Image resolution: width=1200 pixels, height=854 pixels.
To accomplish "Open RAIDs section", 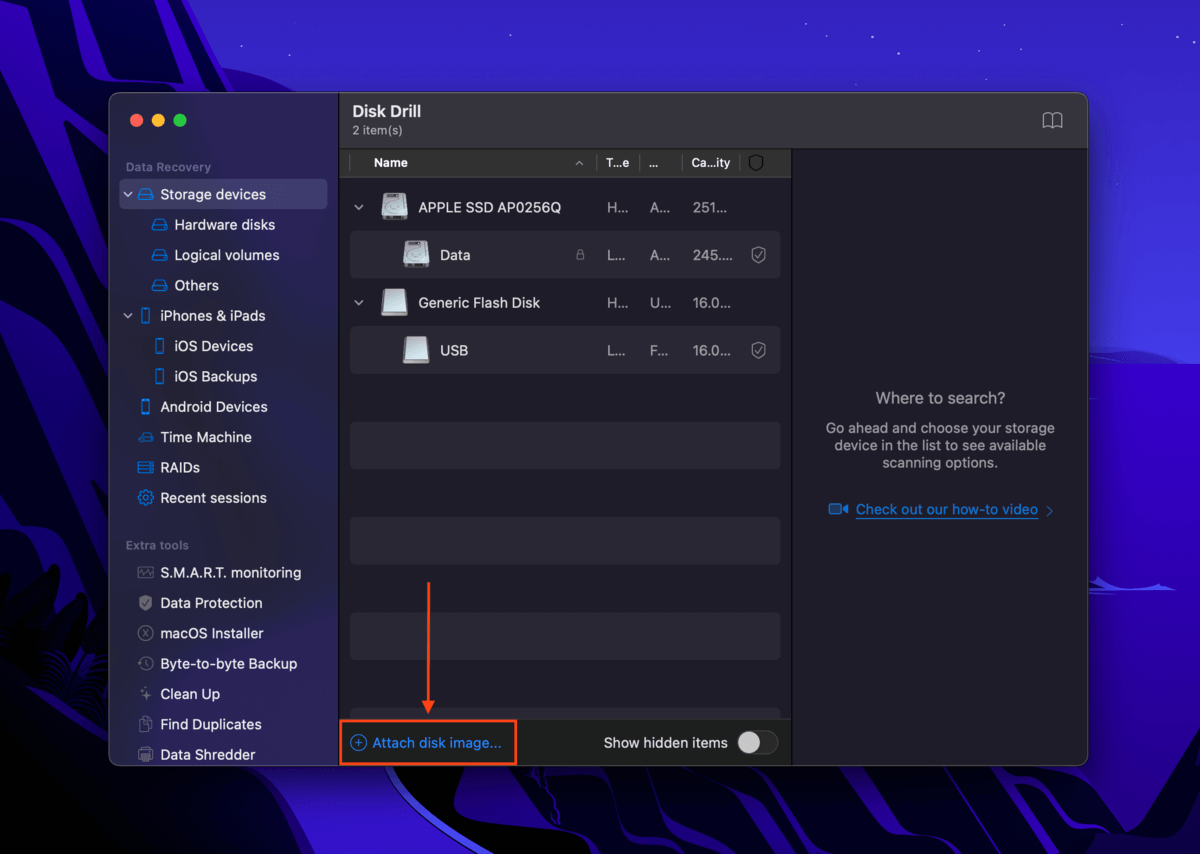I will (180, 467).
